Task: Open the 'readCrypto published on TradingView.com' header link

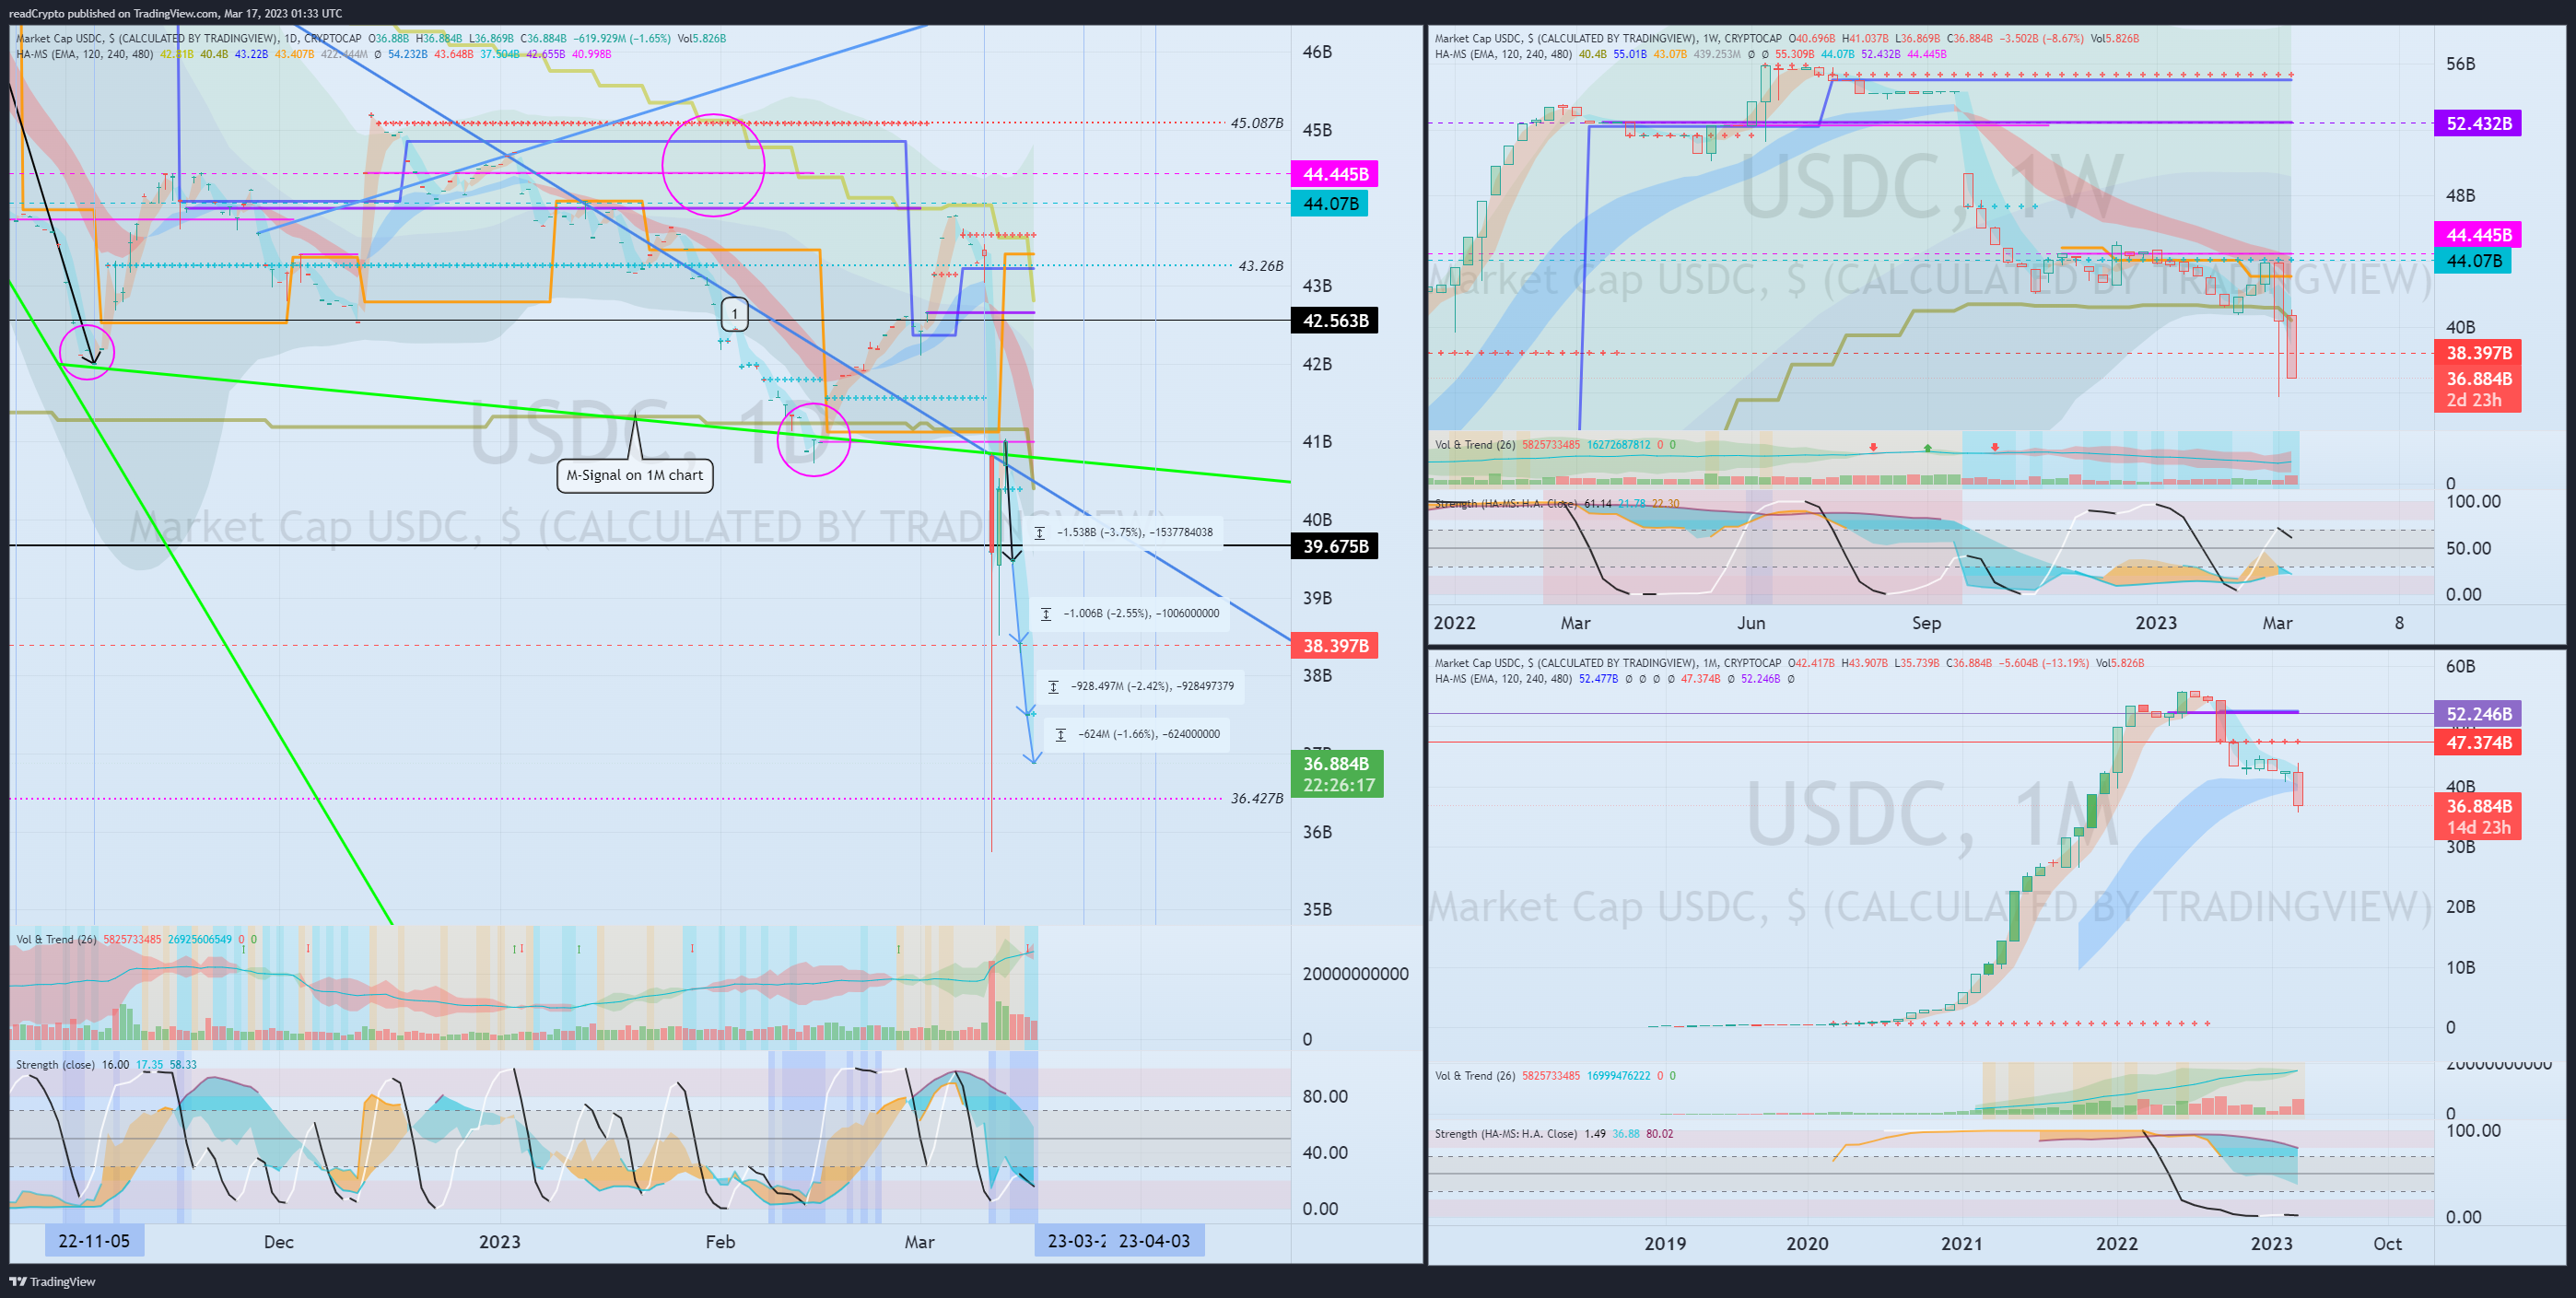Action: click(x=175, y=13)
